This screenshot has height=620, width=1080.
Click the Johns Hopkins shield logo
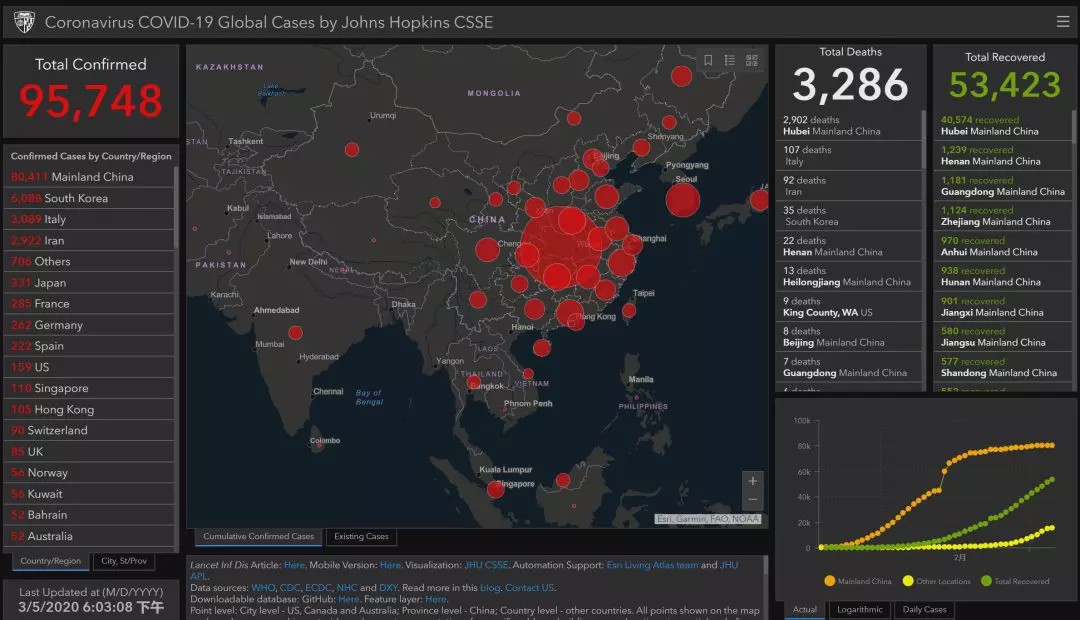click(23, 21)
